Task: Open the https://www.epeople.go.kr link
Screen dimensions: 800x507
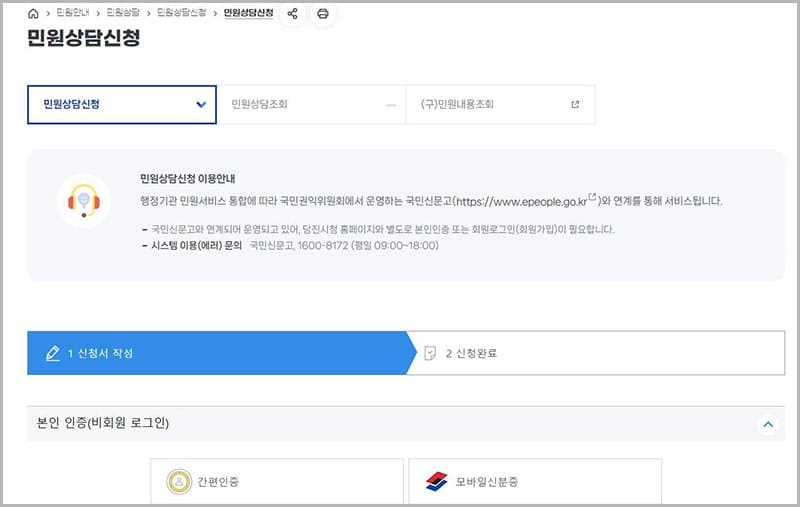Action: pyautogui.click(x=521, y=201)
